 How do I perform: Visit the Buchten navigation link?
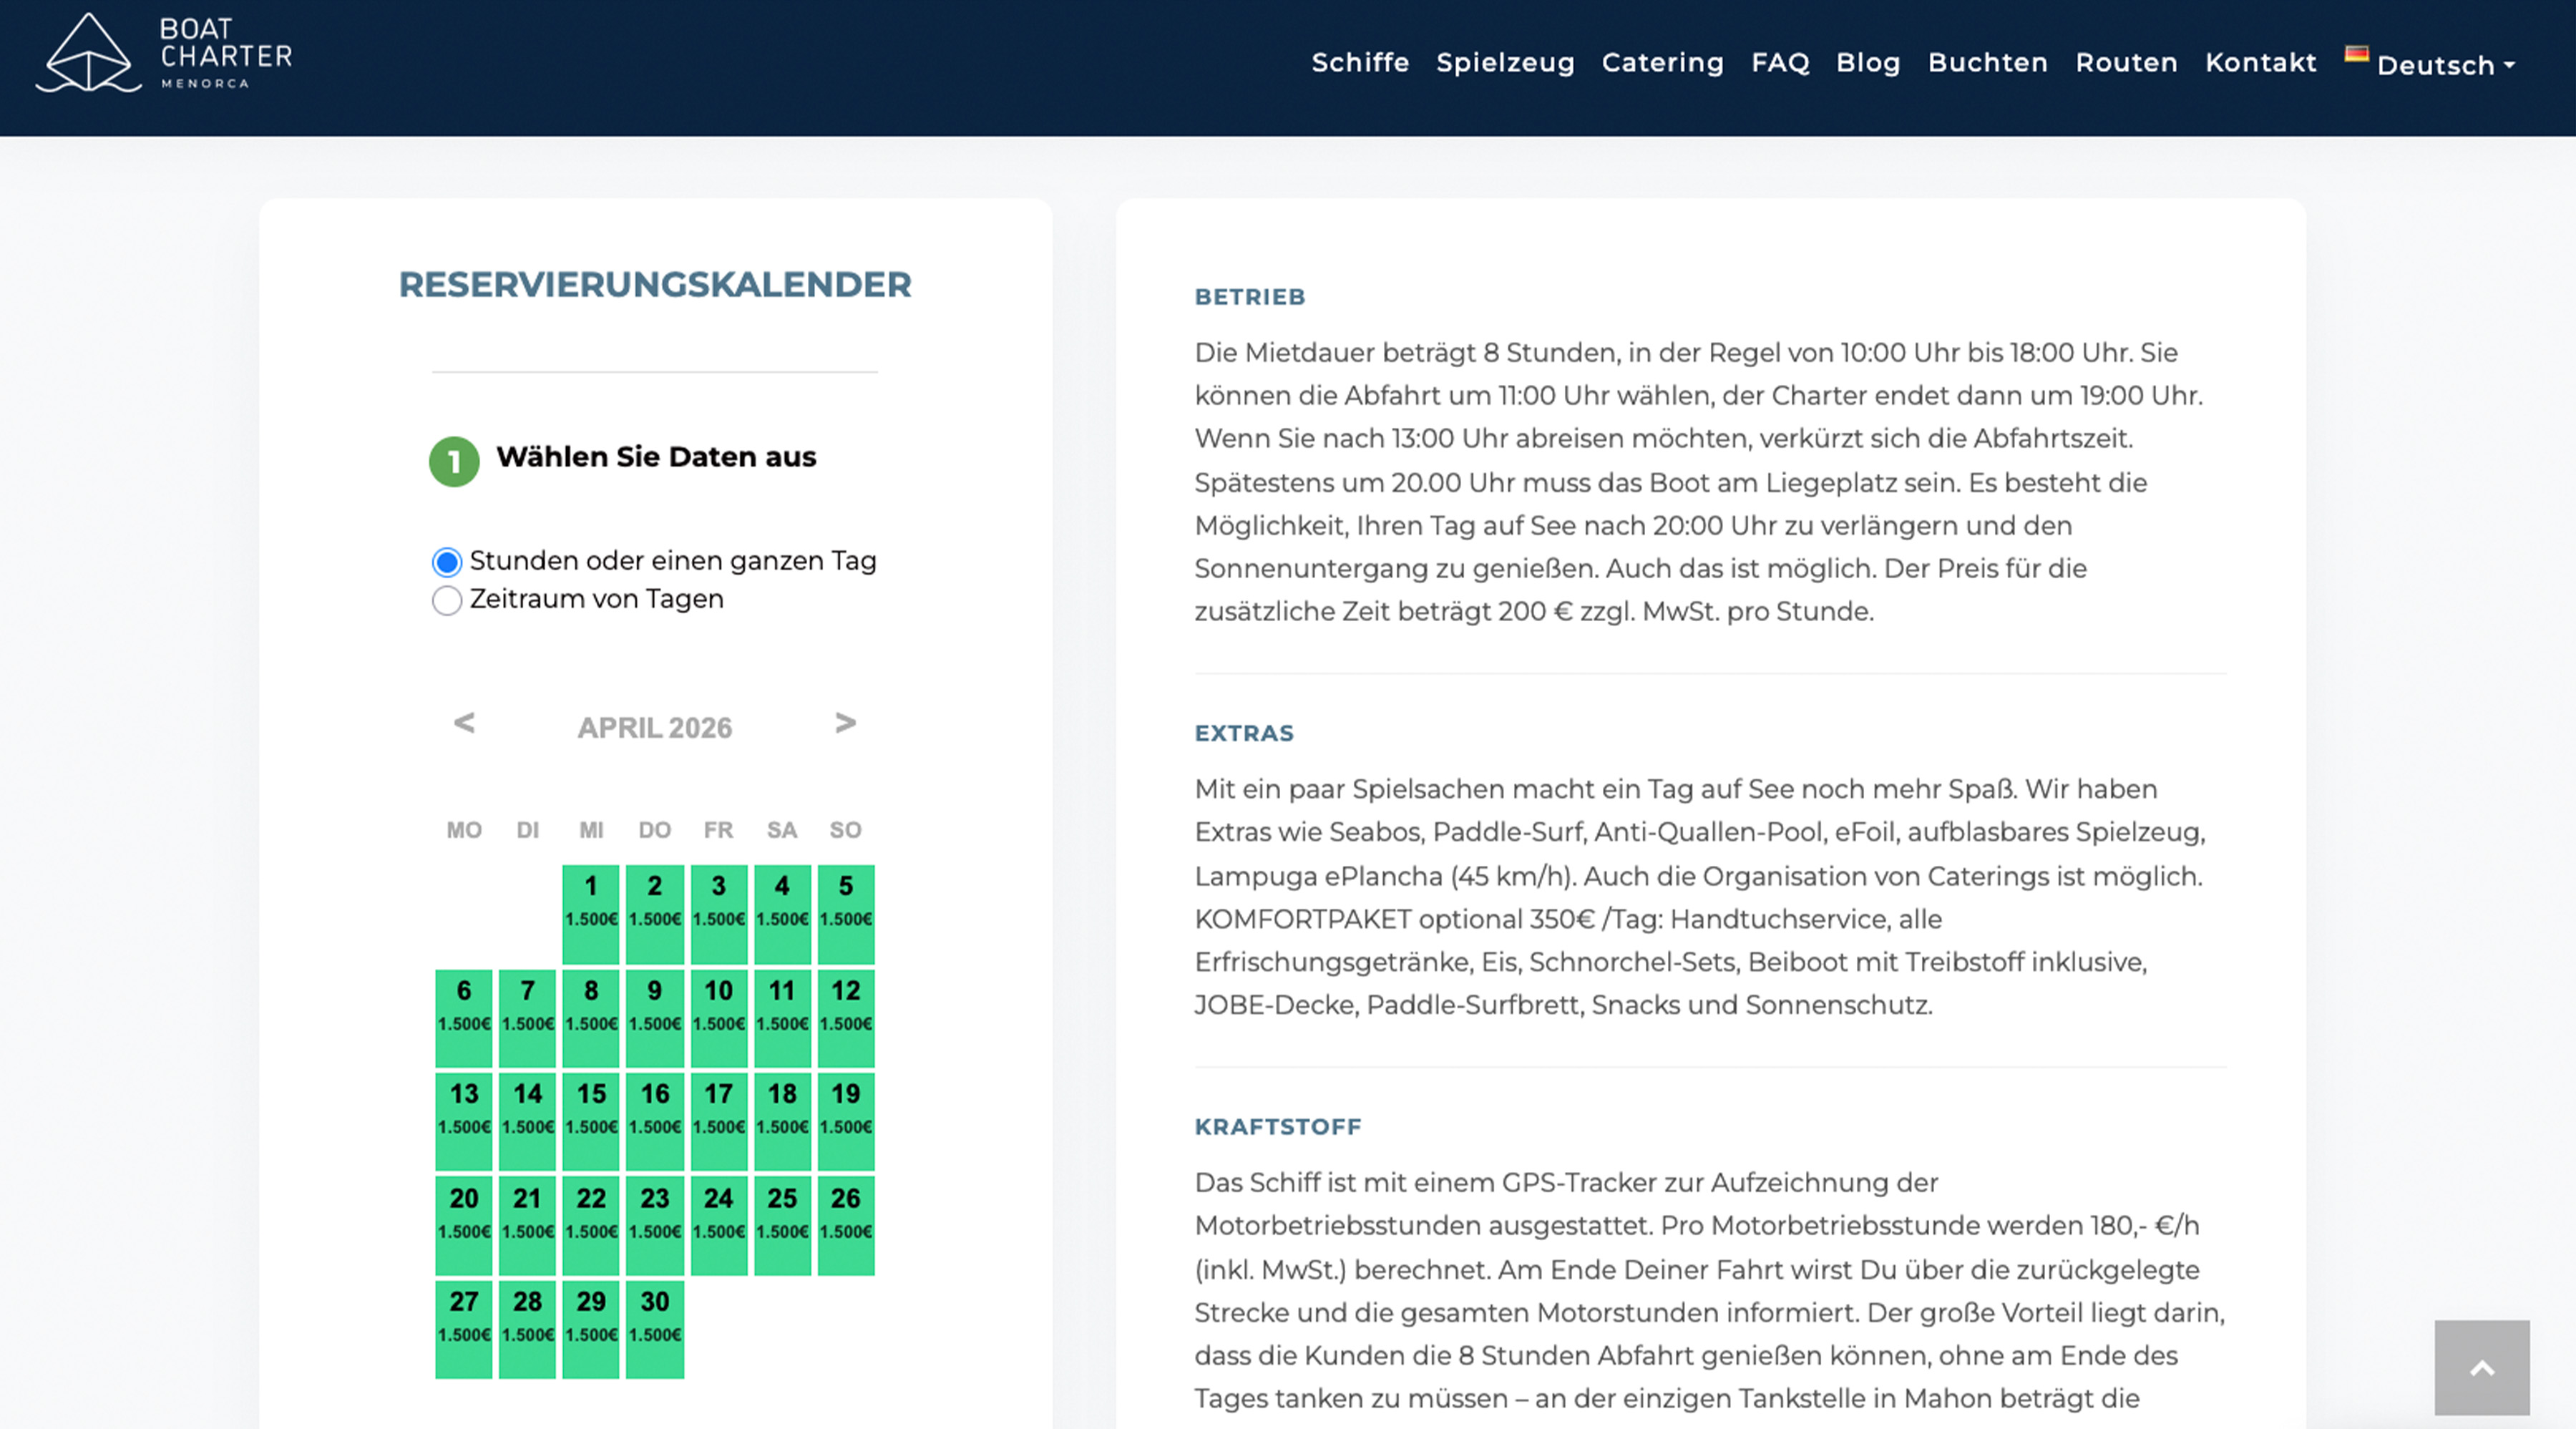point(1987,63)
